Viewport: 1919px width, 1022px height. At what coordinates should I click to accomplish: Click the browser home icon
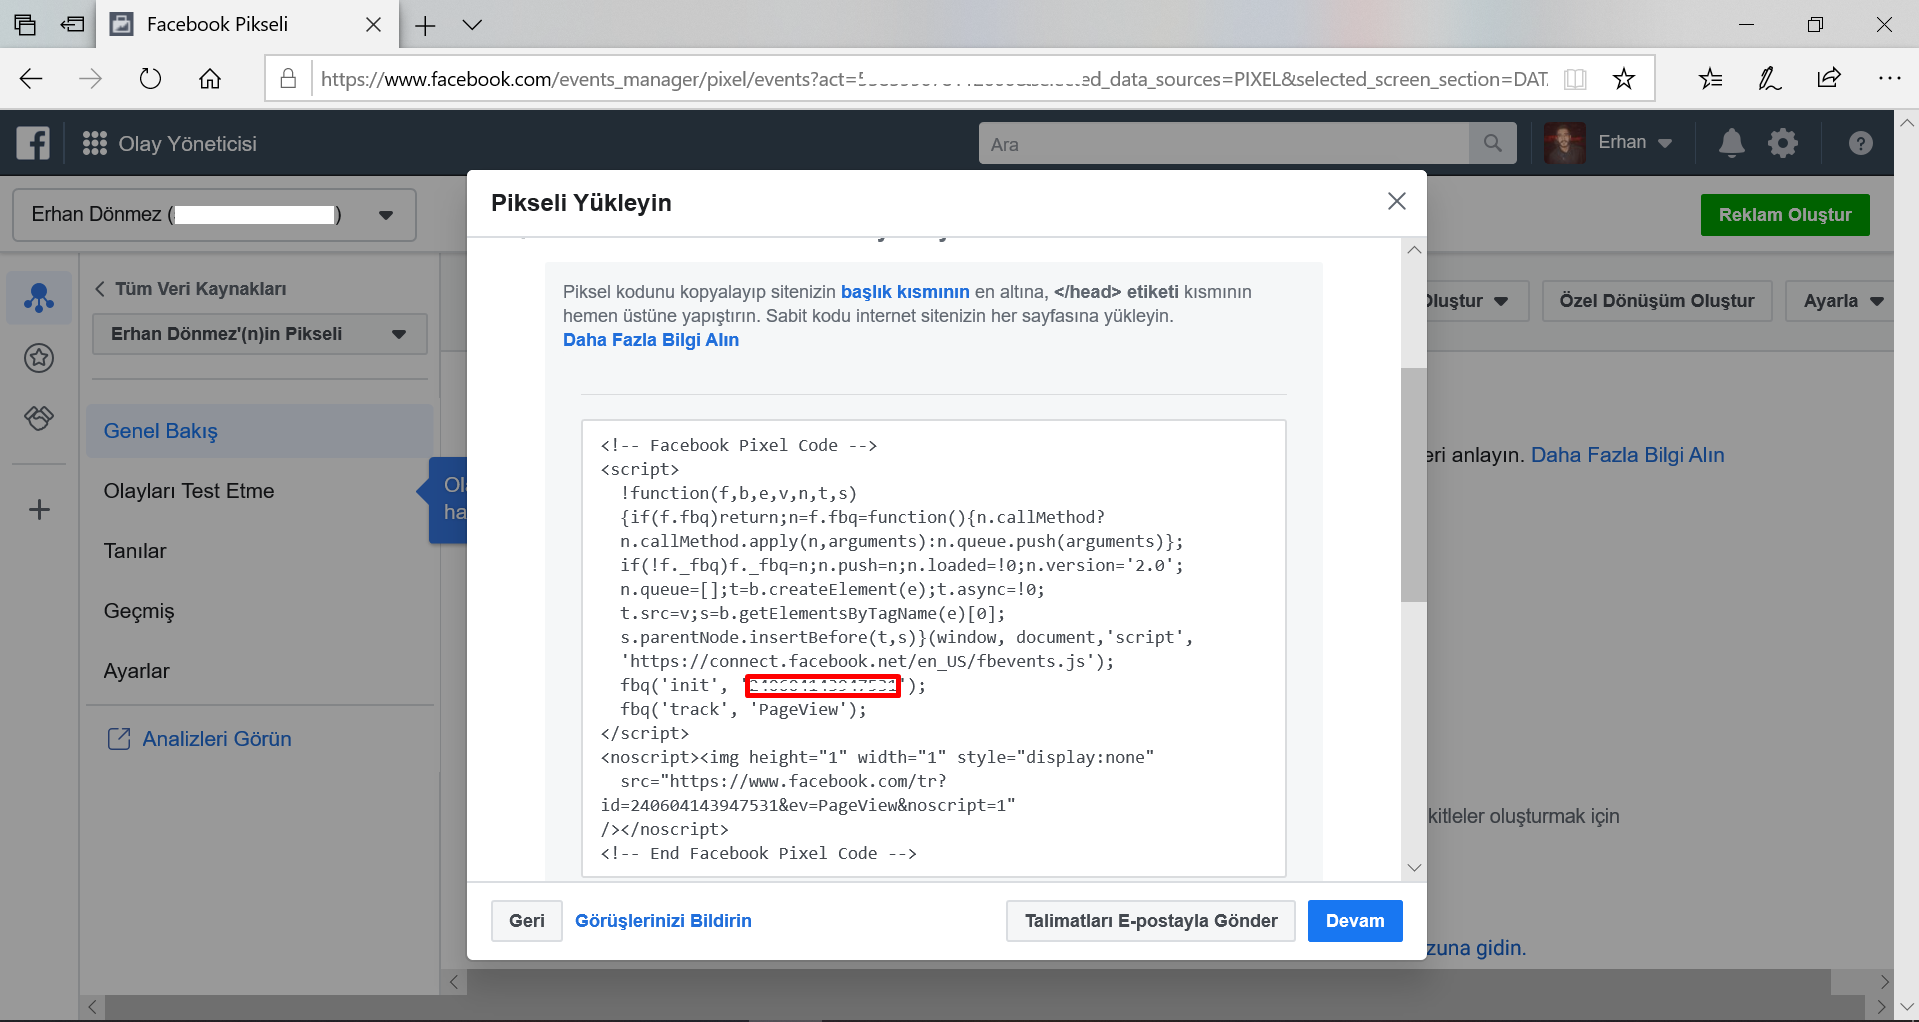pos(210,79)
